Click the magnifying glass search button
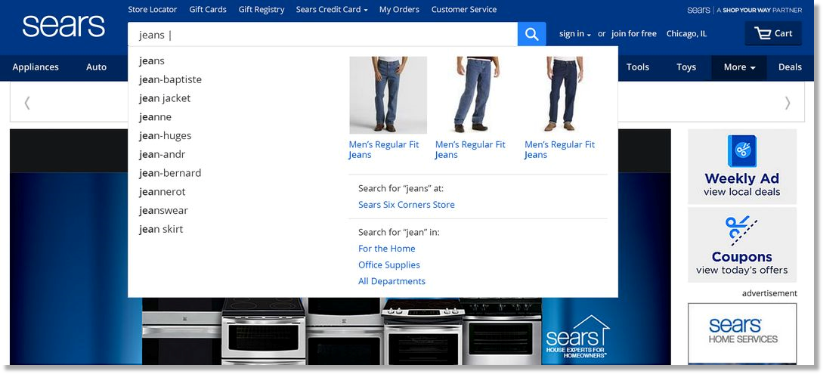 531,34
